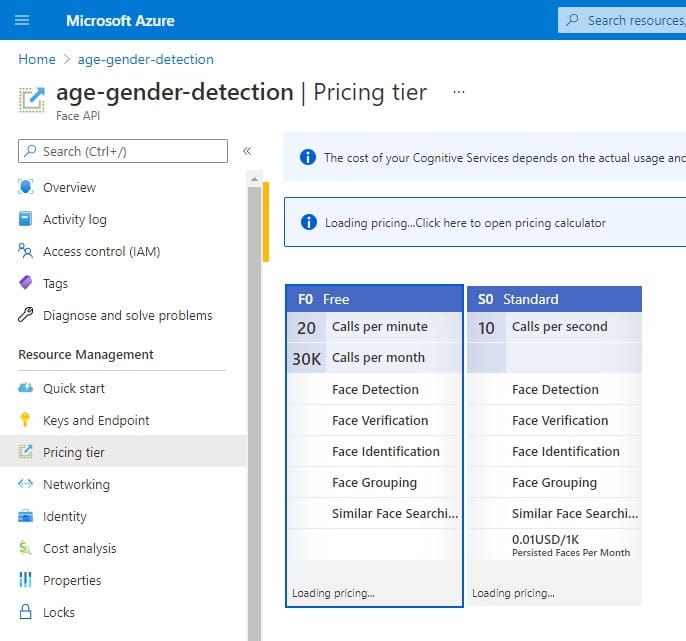
Task: Go to Home breadcrumb link
Action: [37, 59]
